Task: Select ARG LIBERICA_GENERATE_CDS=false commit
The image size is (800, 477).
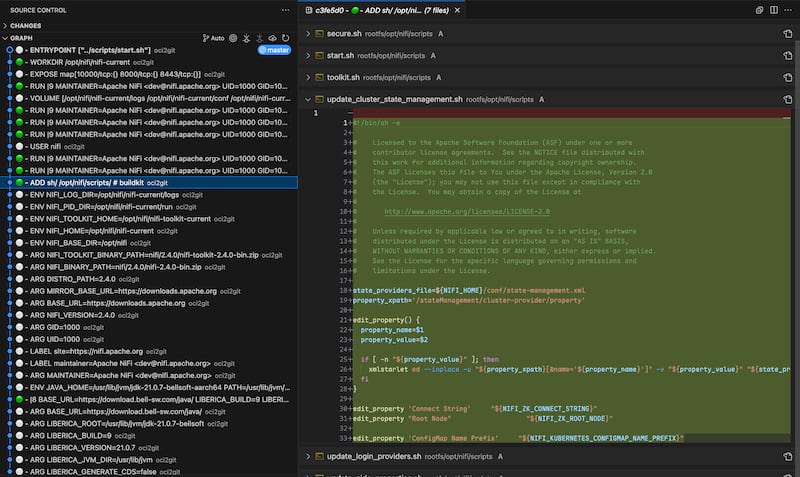Action: (148, 472)
